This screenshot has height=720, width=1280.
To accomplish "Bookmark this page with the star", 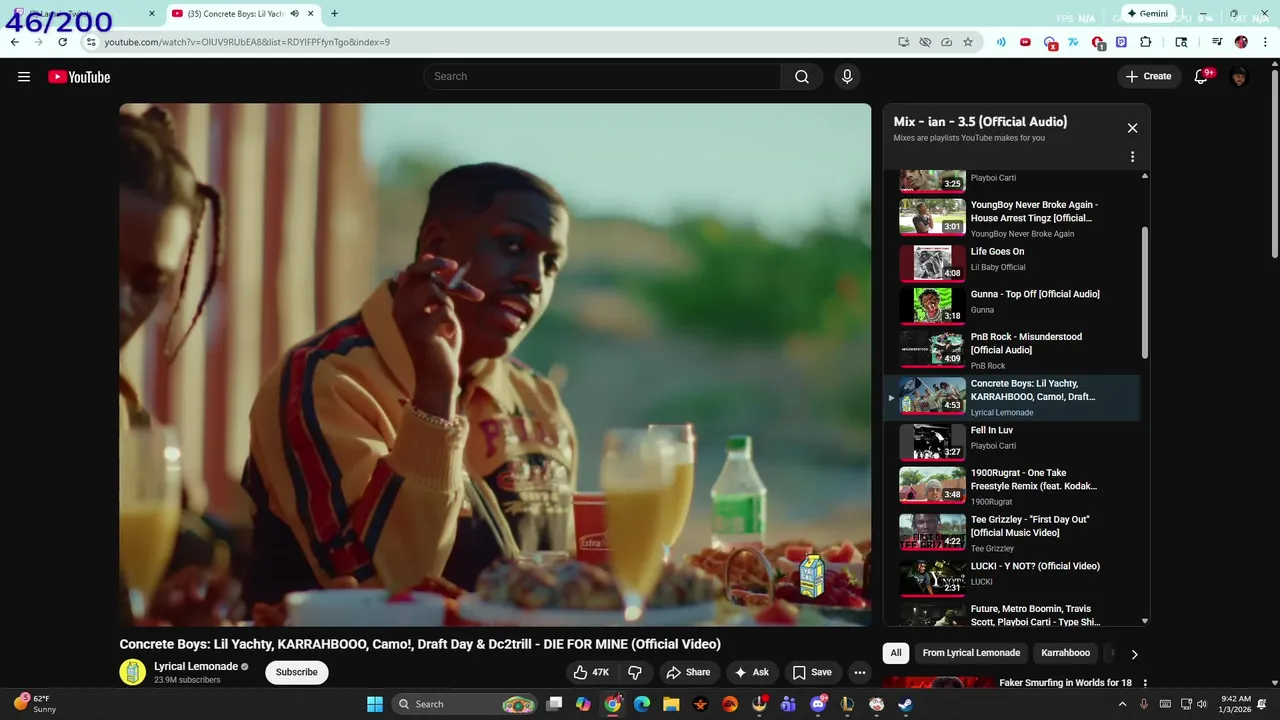I will (968, 42).
